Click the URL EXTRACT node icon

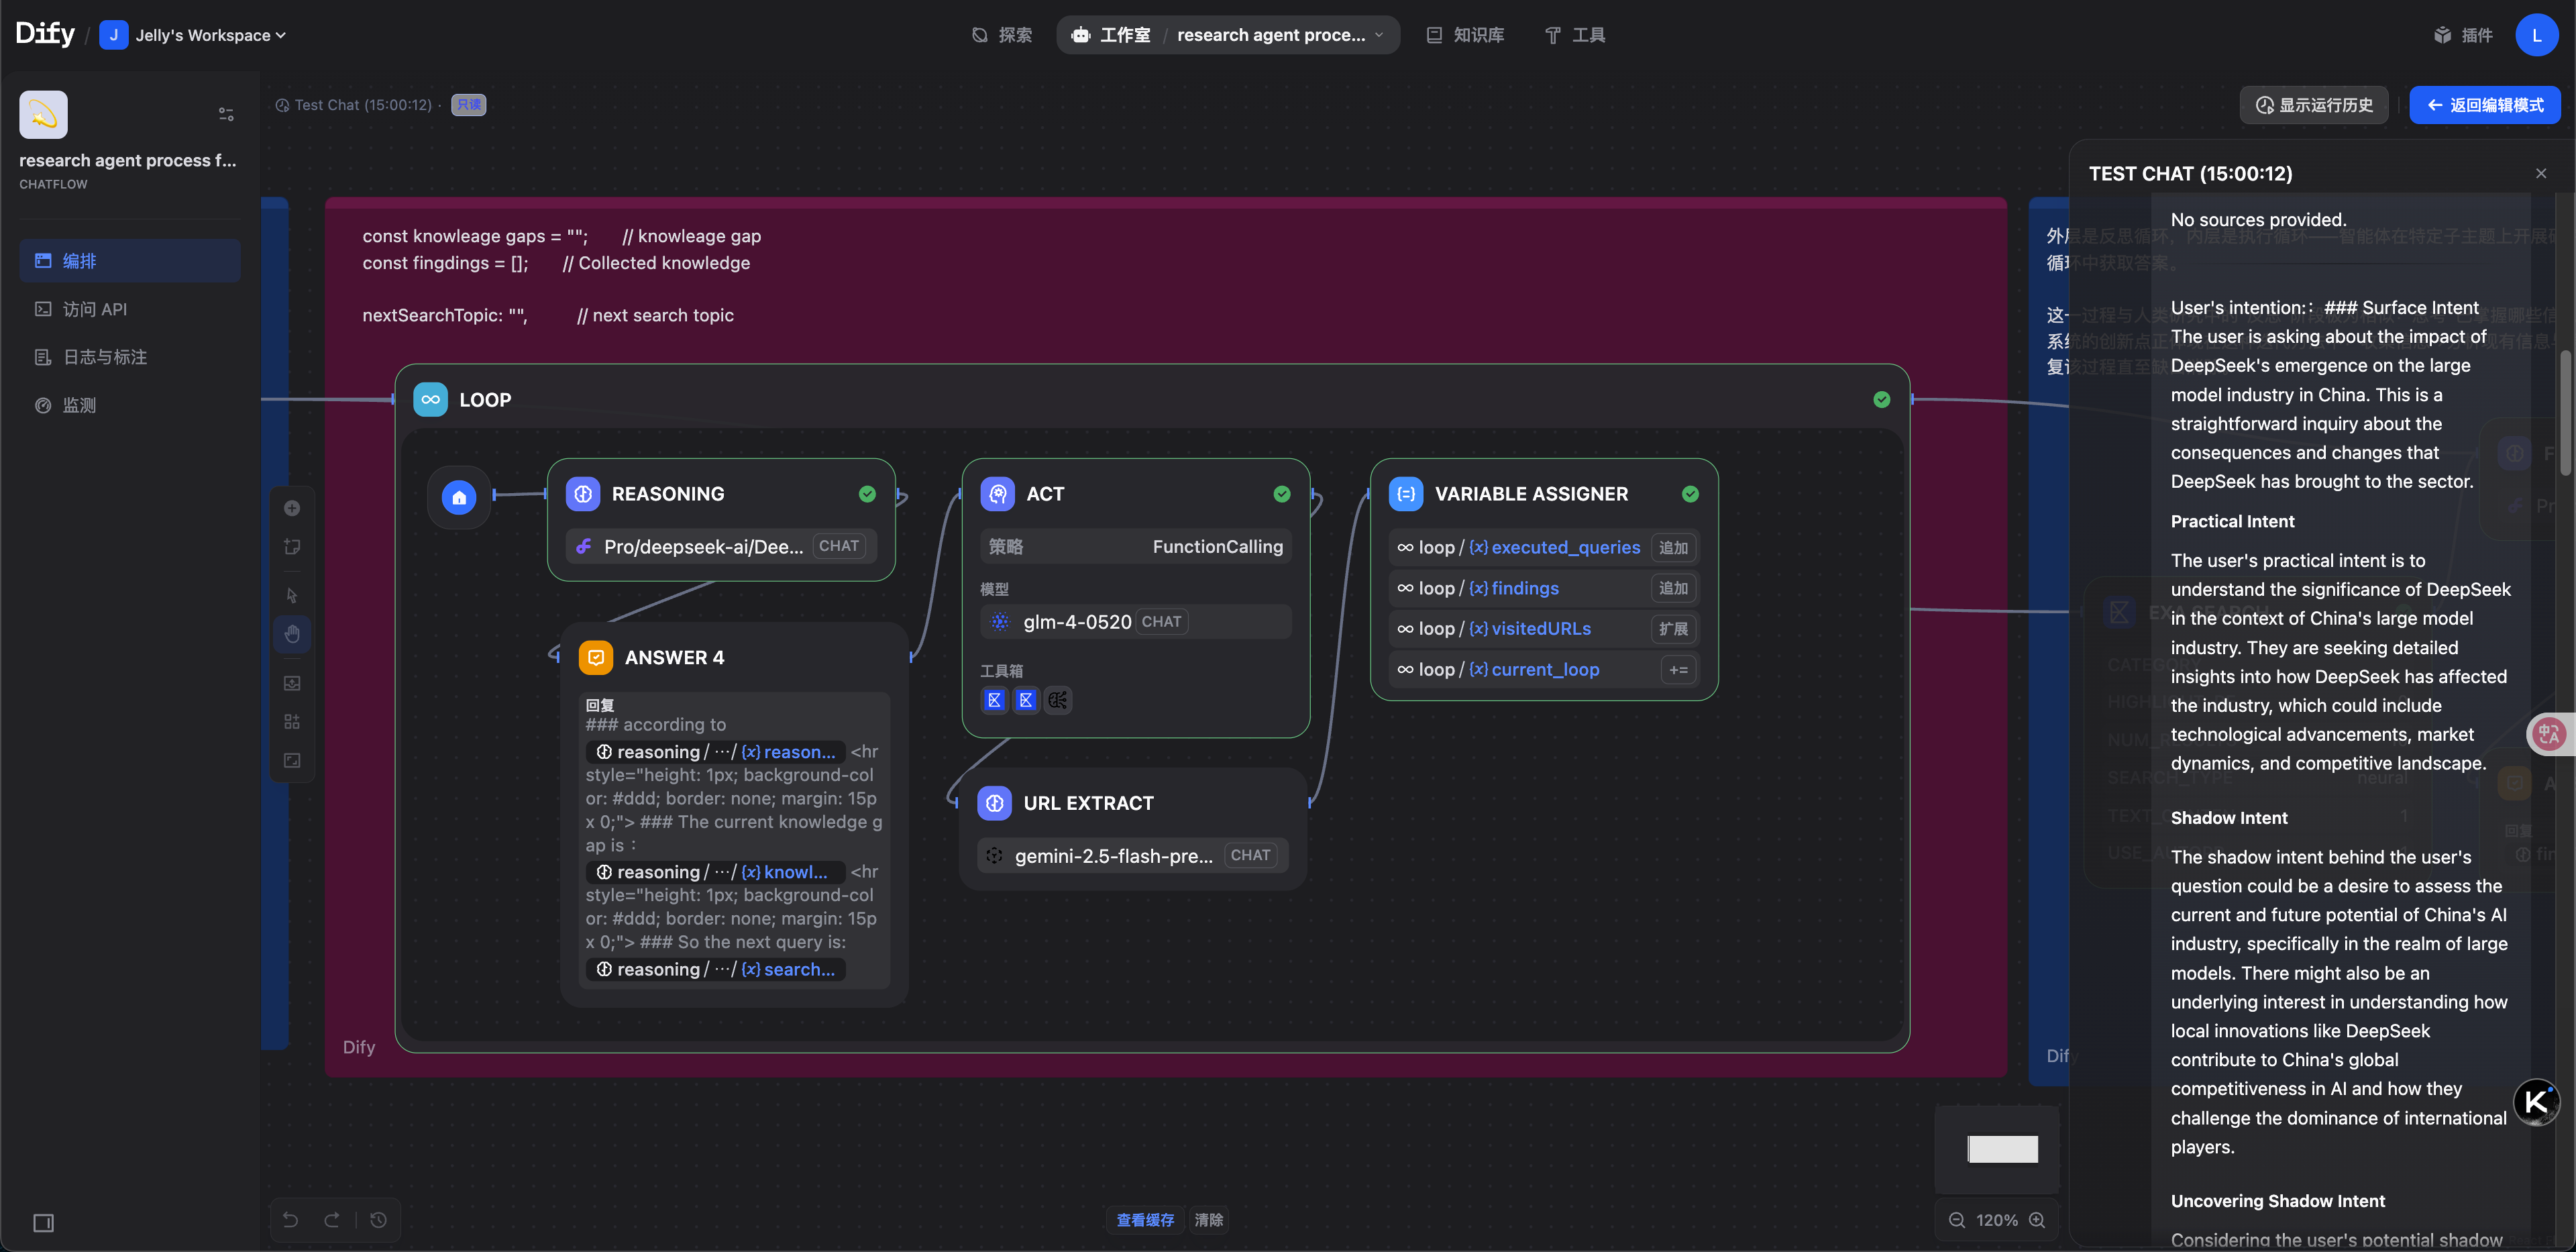[994, 803]
